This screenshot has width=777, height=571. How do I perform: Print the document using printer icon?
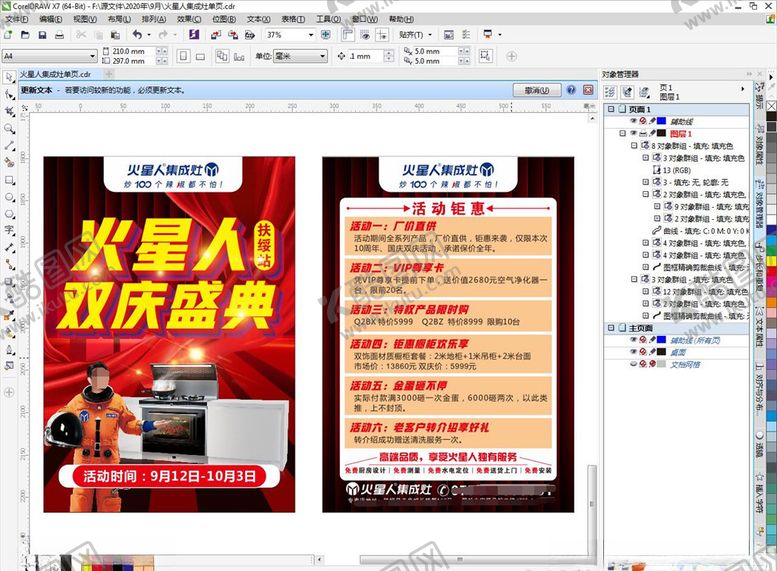pyautogui.click(x=59, y=35)
